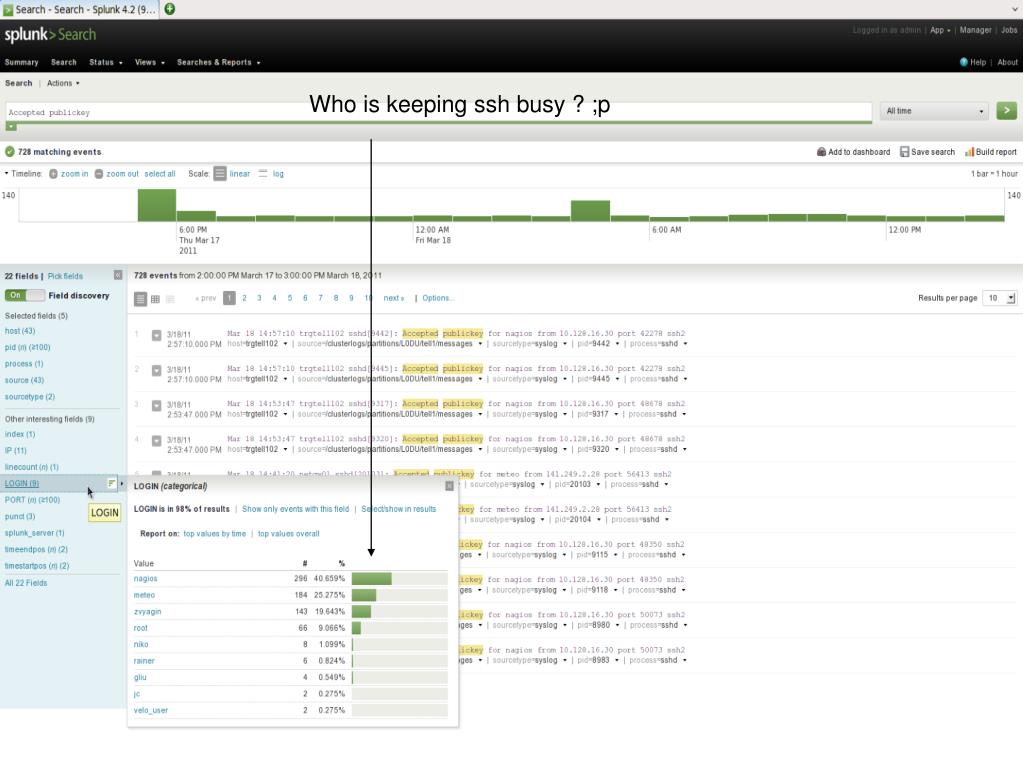Click the sourcetype (2) field
The width and height of the screenshot is (1023, 767).
click(x=29, y=397)
